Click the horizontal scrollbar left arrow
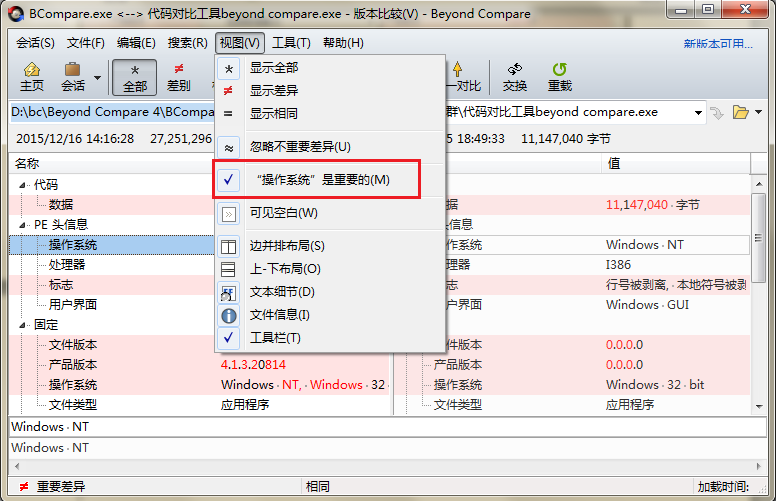 click(17, 466)
